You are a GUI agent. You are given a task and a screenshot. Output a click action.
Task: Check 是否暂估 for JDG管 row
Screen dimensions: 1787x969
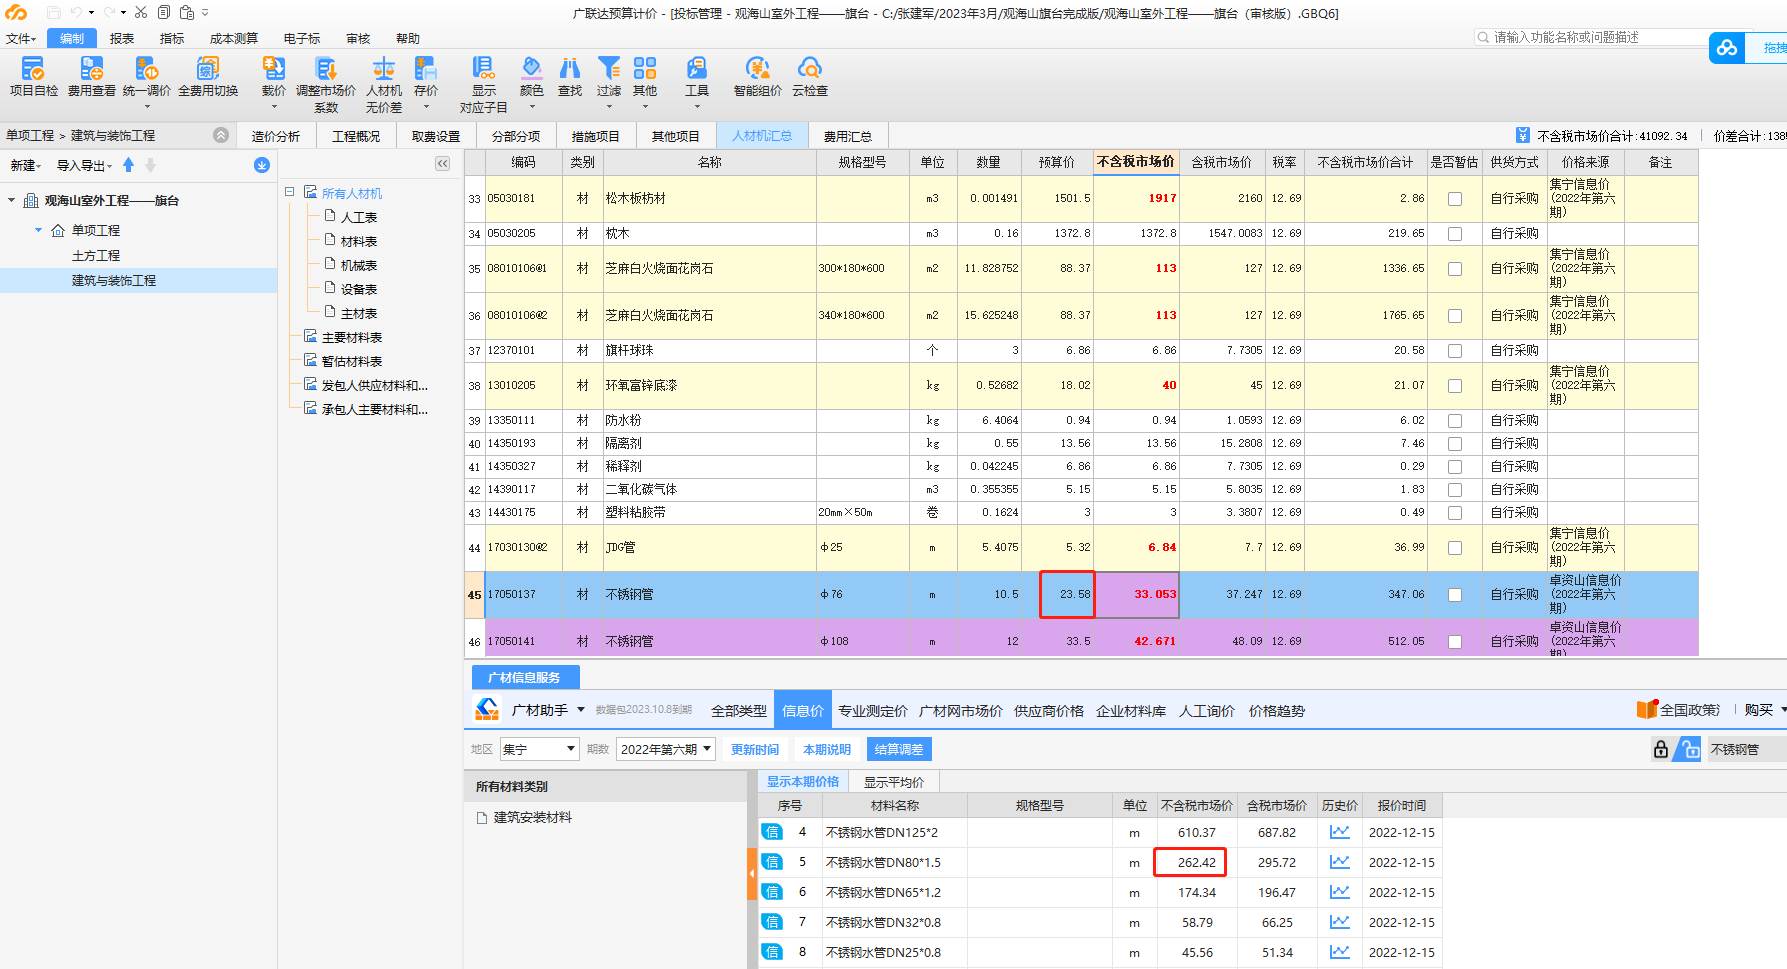1455,548
